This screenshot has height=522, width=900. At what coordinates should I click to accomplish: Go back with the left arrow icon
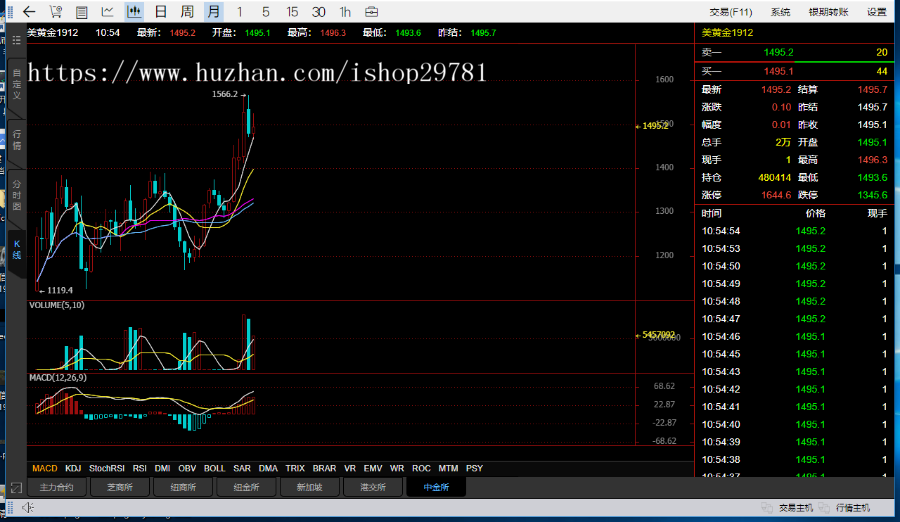29,11
